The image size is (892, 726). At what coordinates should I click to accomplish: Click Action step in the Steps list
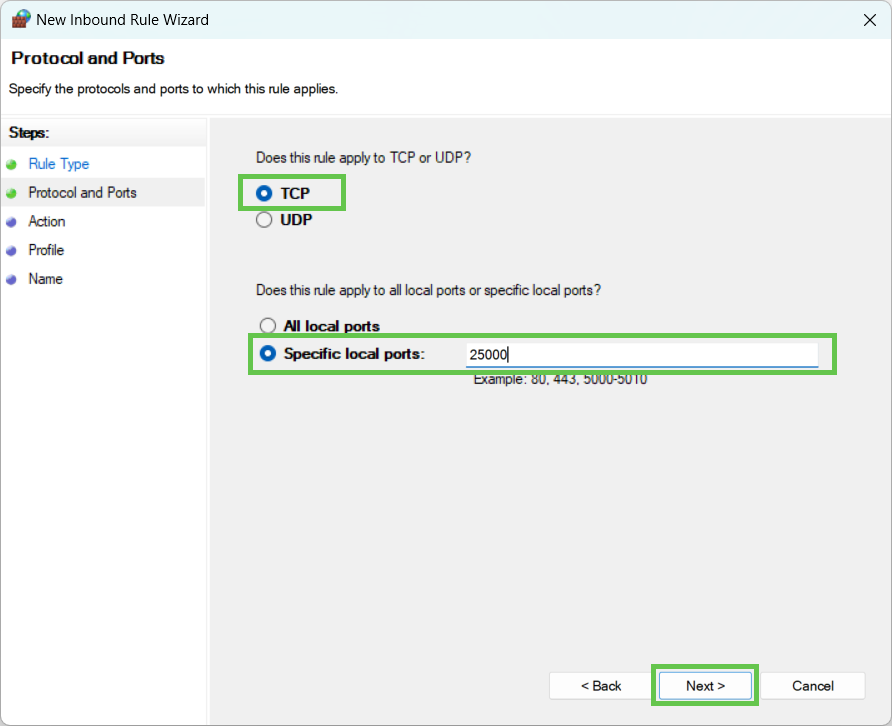tap(47, 221)
